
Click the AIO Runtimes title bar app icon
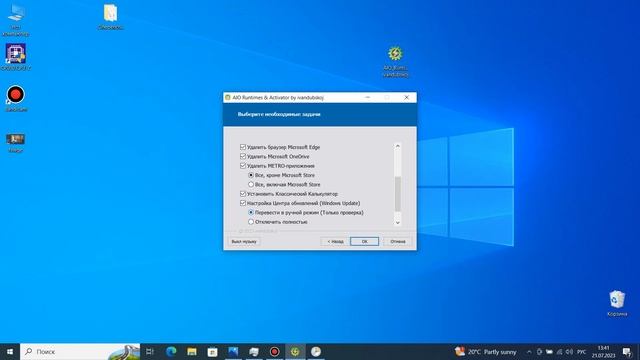(x=228, y=98)
